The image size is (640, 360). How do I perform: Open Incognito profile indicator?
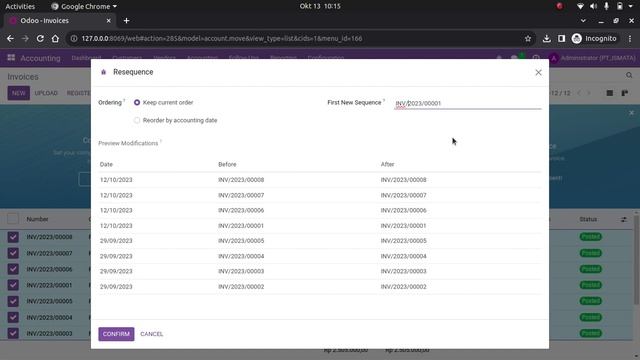(x=594, y=38)
